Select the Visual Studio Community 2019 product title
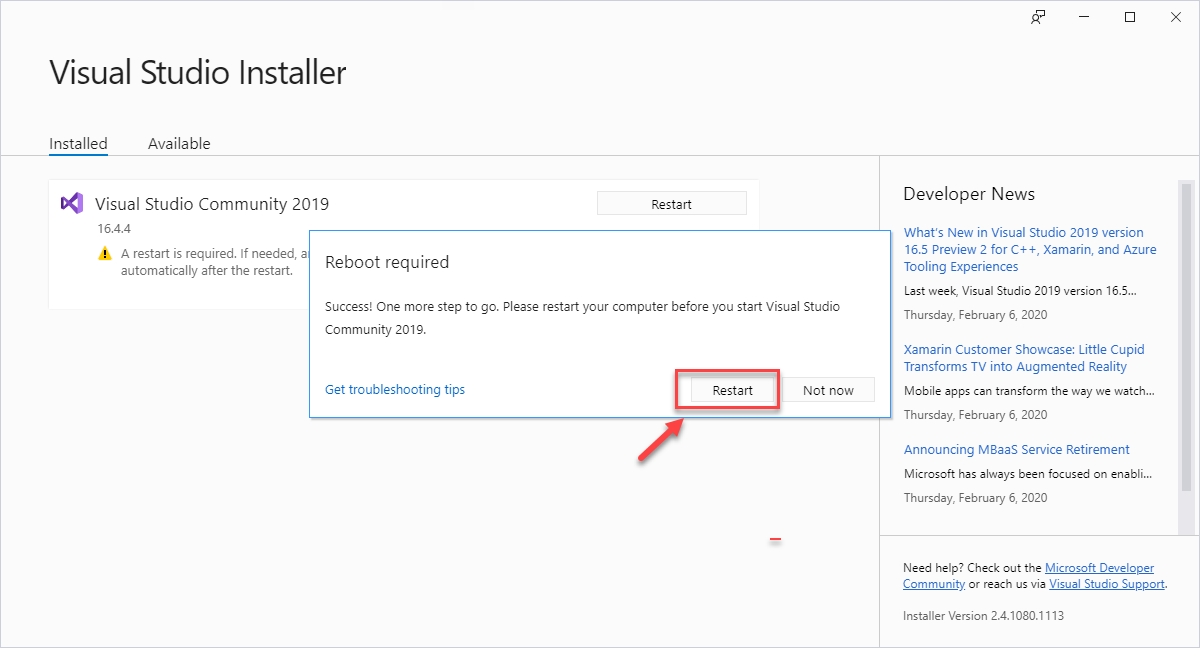The height and width of the screenshot is (648, 1200). [212, 204]
